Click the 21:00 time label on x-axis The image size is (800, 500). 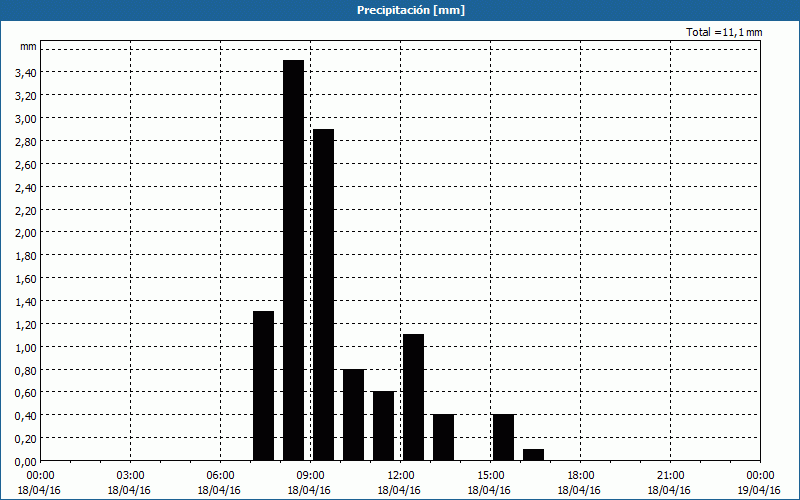pyautogui.click(x=670, y=476)
